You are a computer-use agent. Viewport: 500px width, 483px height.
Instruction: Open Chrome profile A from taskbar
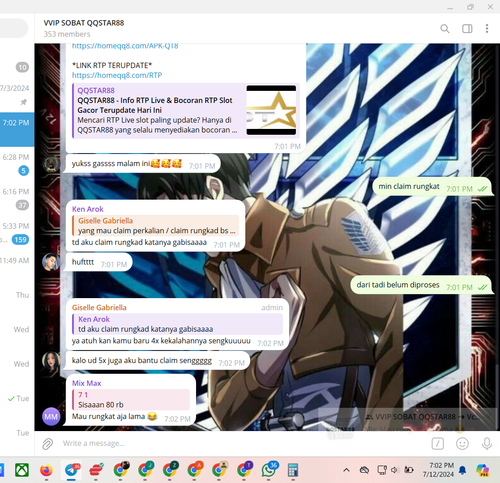coord(194,470)
